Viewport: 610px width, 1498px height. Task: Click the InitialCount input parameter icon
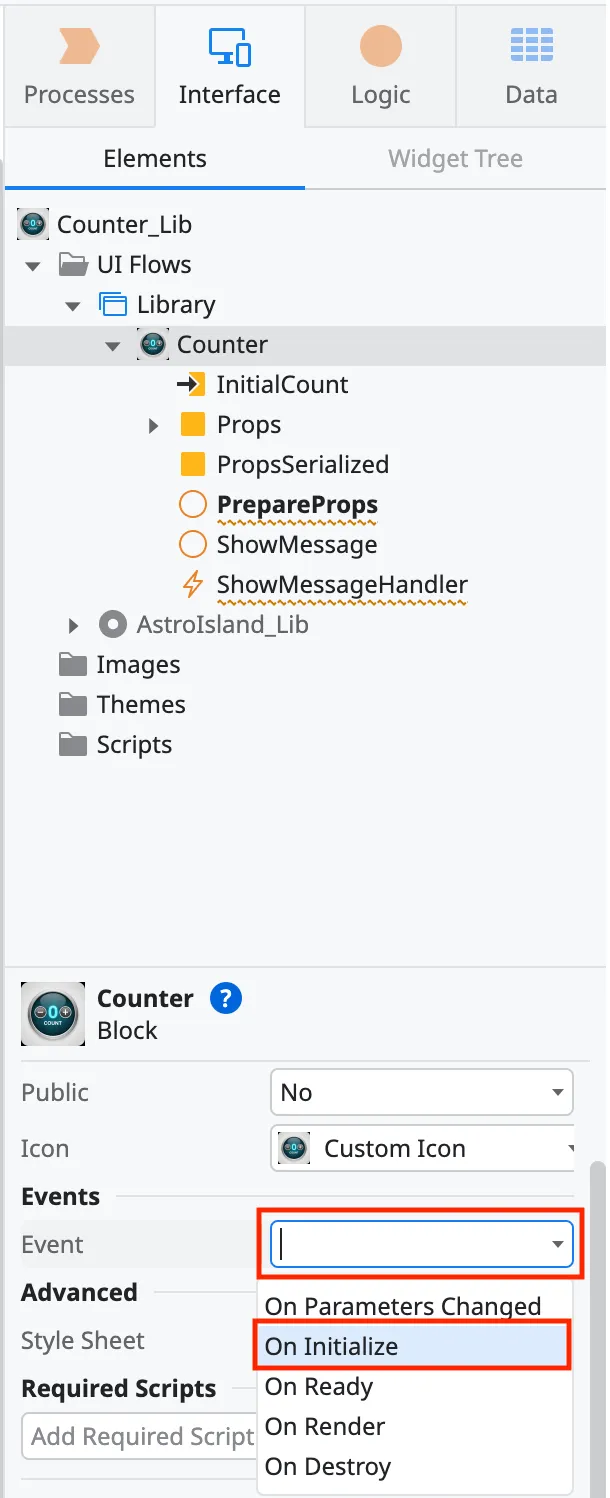(x=193, y=384)
